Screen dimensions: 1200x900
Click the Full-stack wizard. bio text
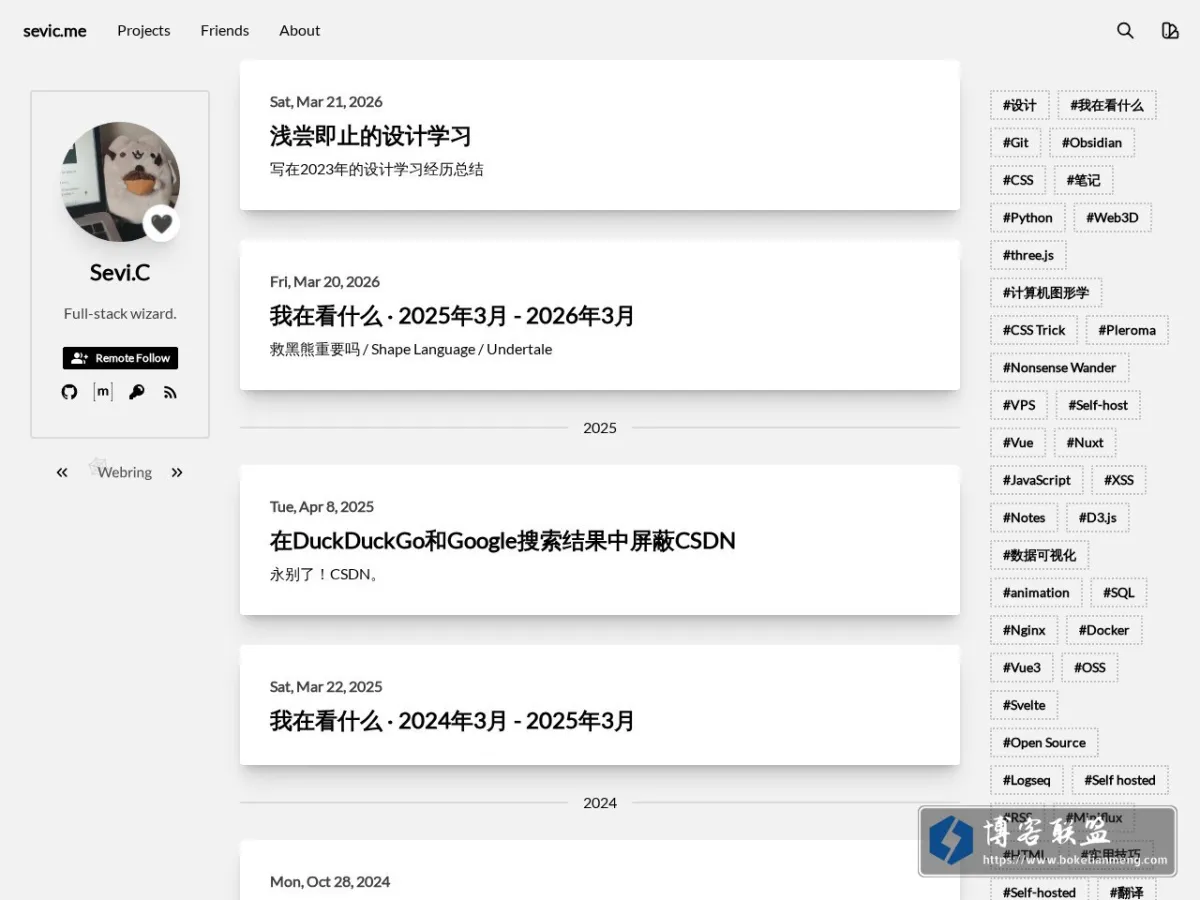point(120,314)
